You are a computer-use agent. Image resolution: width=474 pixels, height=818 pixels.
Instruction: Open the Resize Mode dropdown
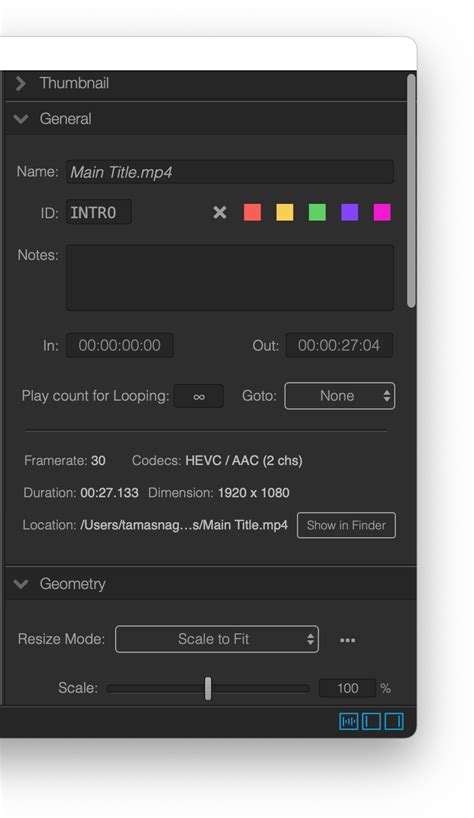coord(217,639)
